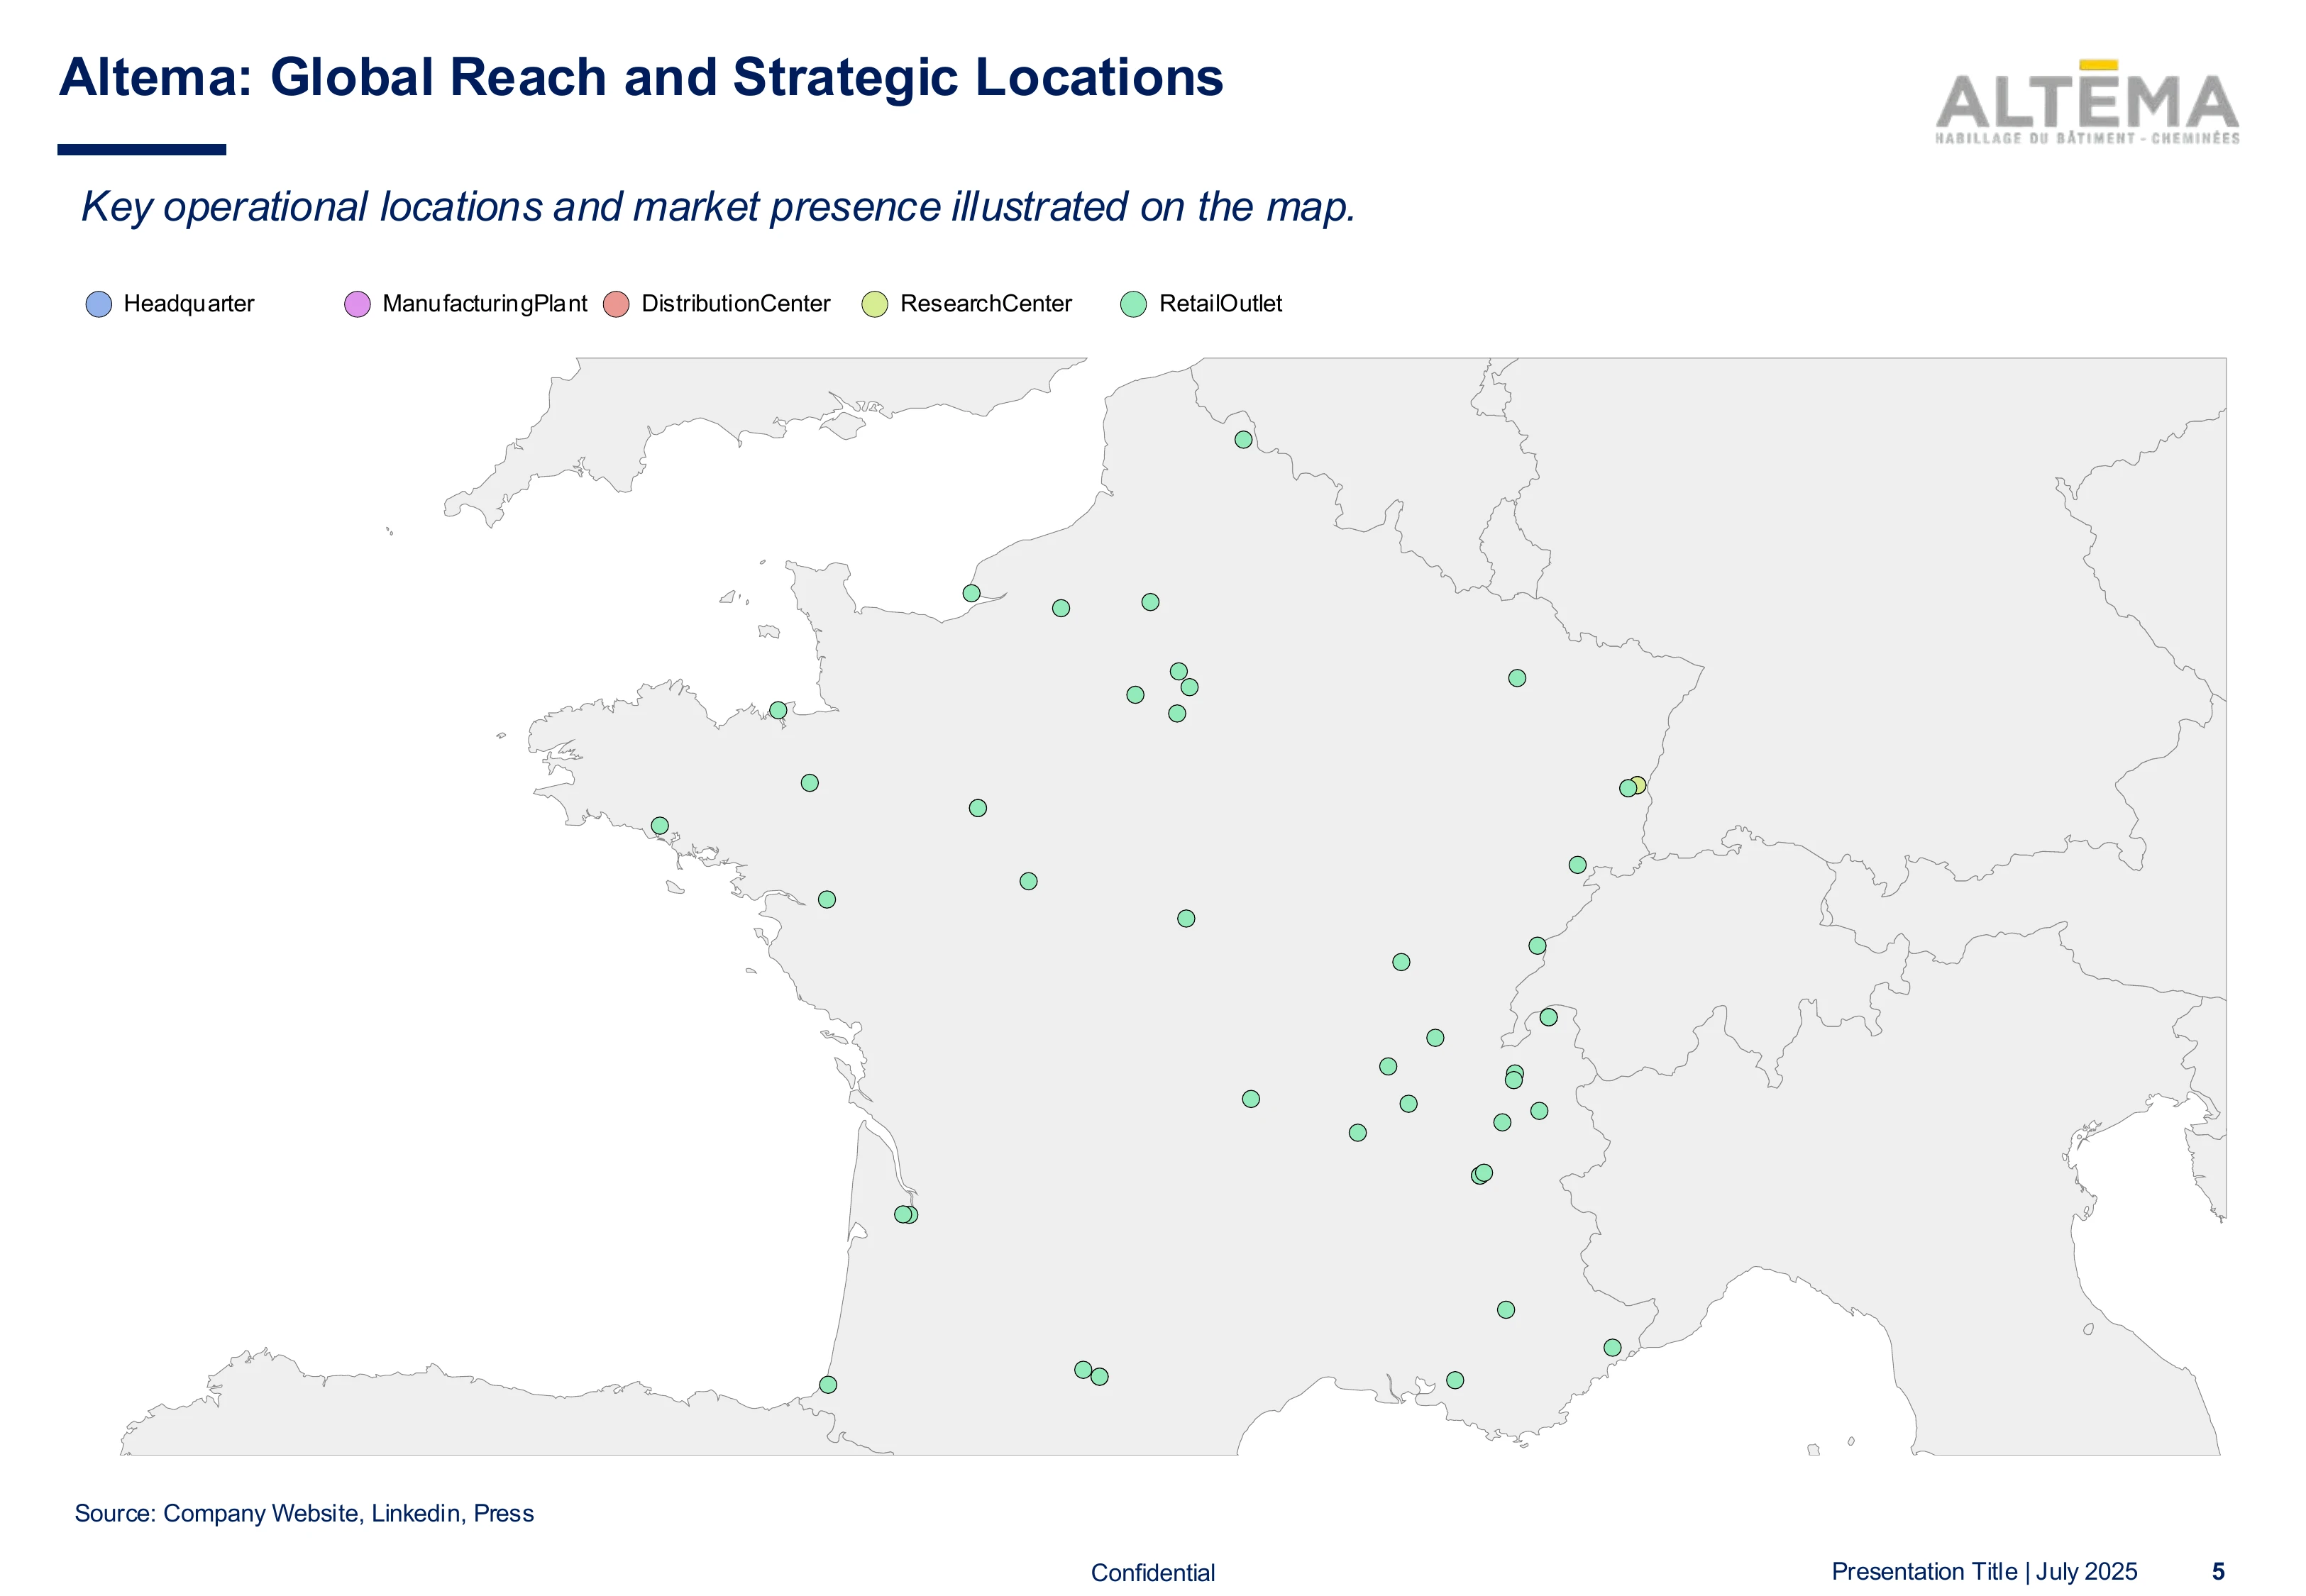Click the red DistributionCenter legend swatch
2306x1596 pixels.
pyautogui.click(x=616, y=304)
